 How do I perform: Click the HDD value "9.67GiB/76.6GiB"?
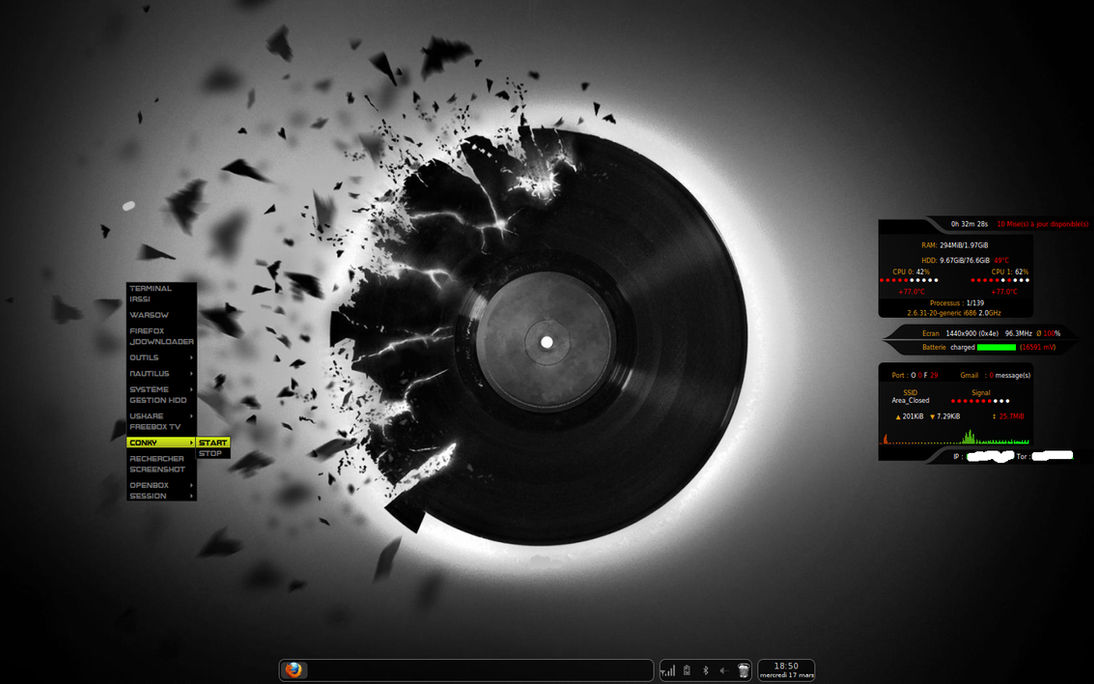pyautogui.click(x=964, y=260)
